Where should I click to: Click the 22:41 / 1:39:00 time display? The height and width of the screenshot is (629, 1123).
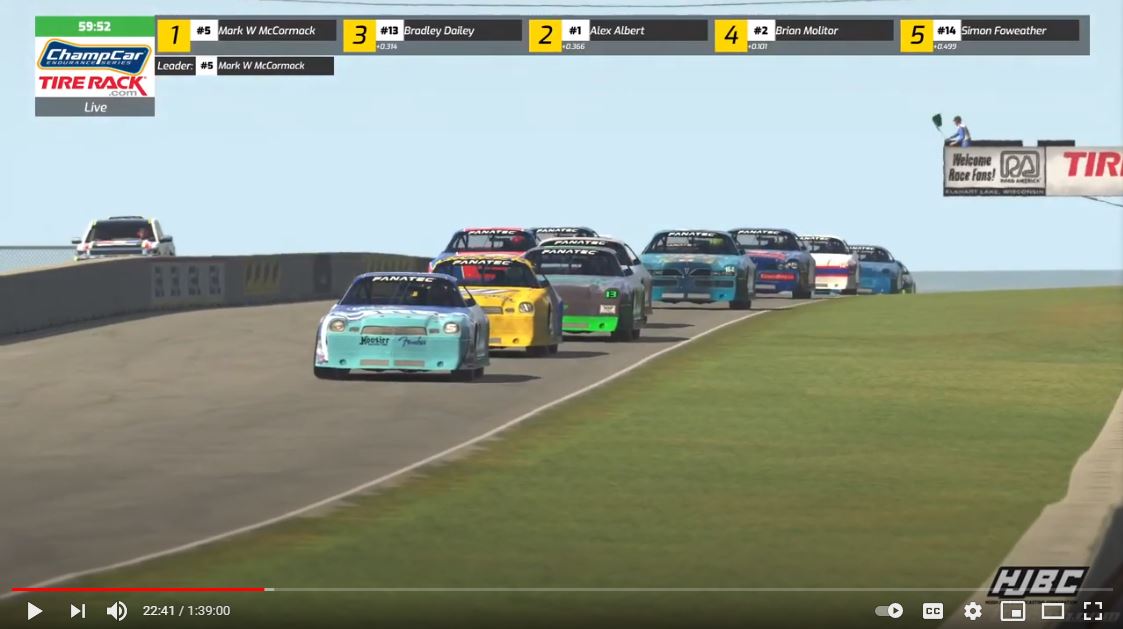pyautogui.click(x=186, y=611)
